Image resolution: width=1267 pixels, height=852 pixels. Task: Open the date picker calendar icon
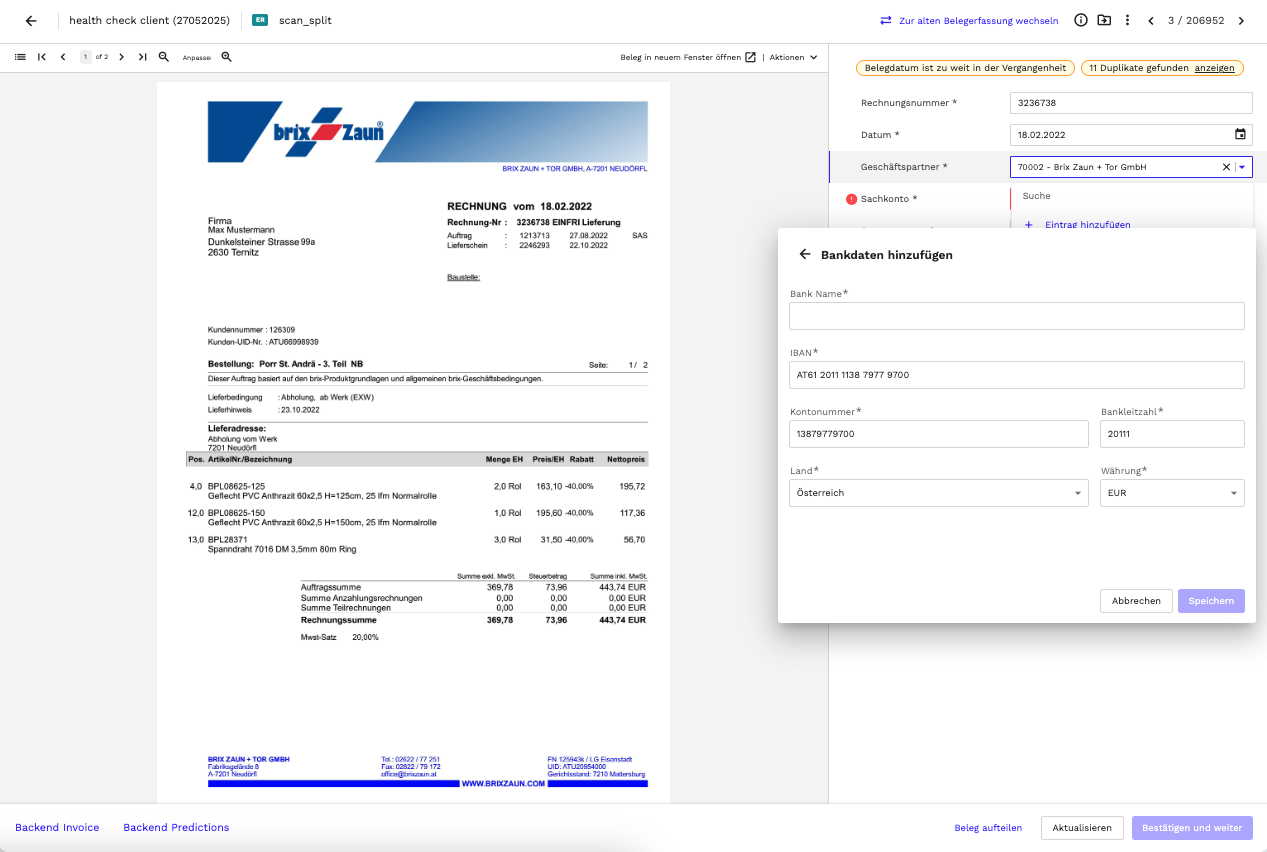[x=1240, y=134]
